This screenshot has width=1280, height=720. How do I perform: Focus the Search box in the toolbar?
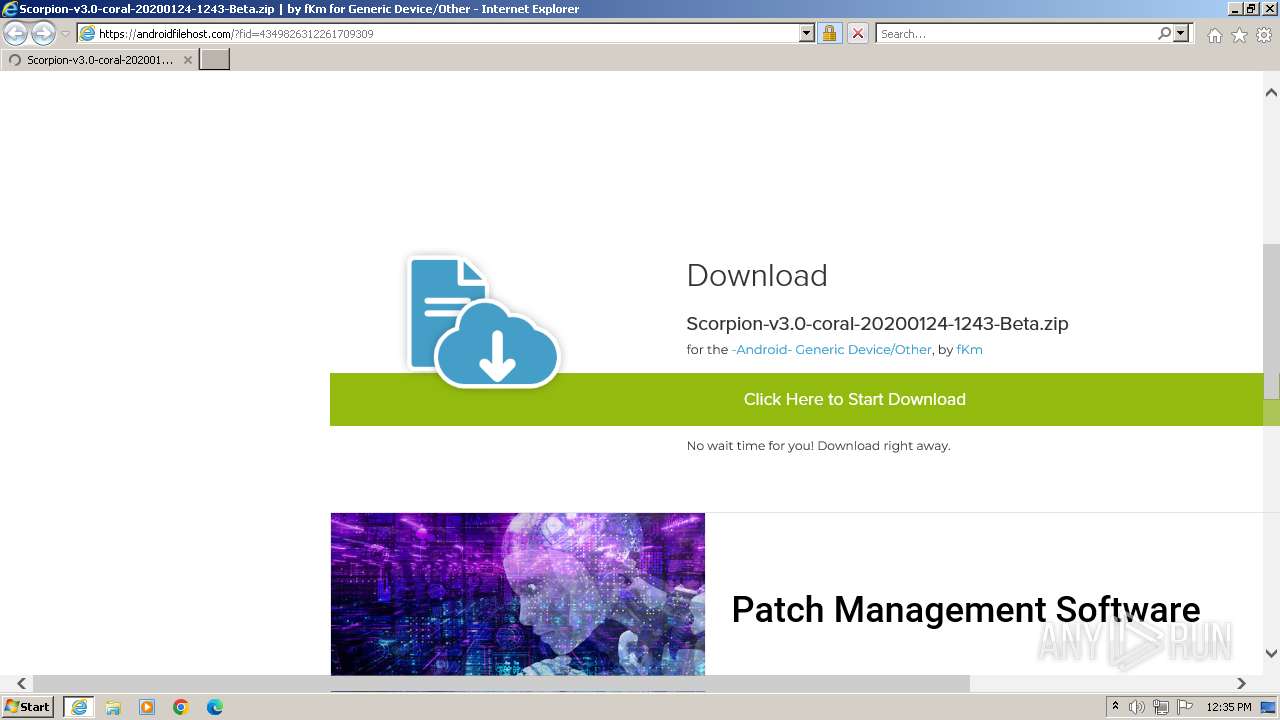[1015, 34]
